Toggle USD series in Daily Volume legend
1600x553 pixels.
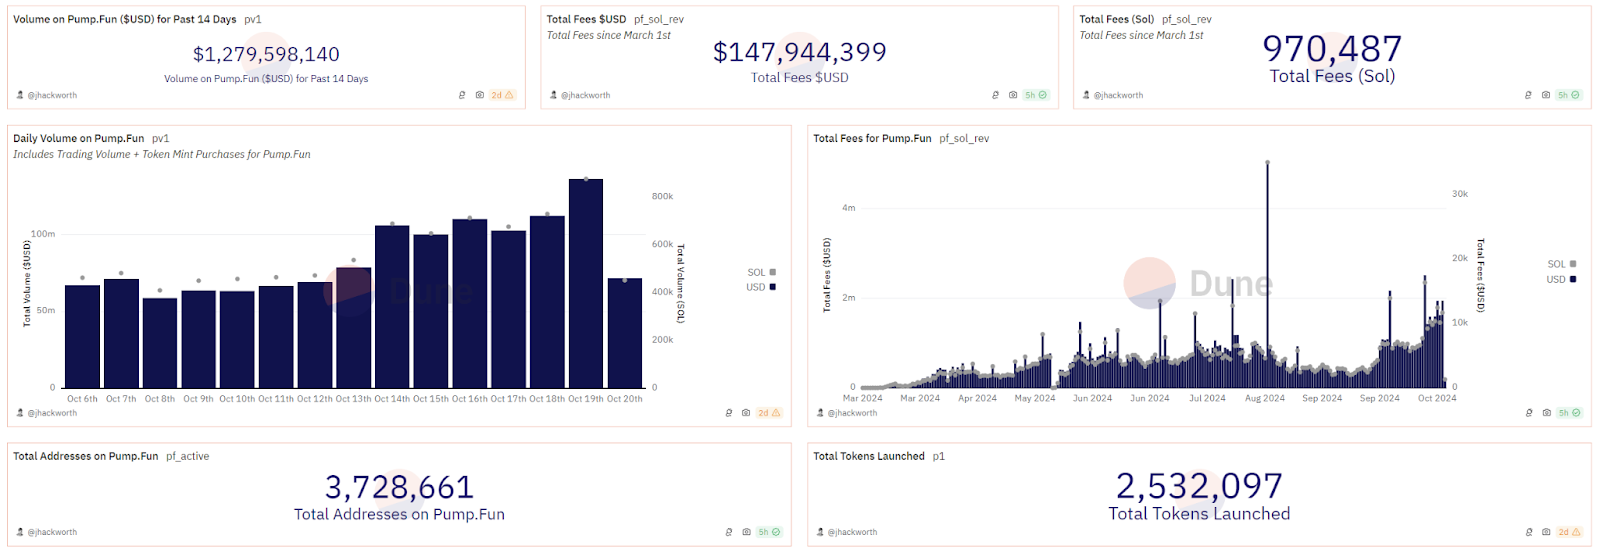tap(761, 287)
